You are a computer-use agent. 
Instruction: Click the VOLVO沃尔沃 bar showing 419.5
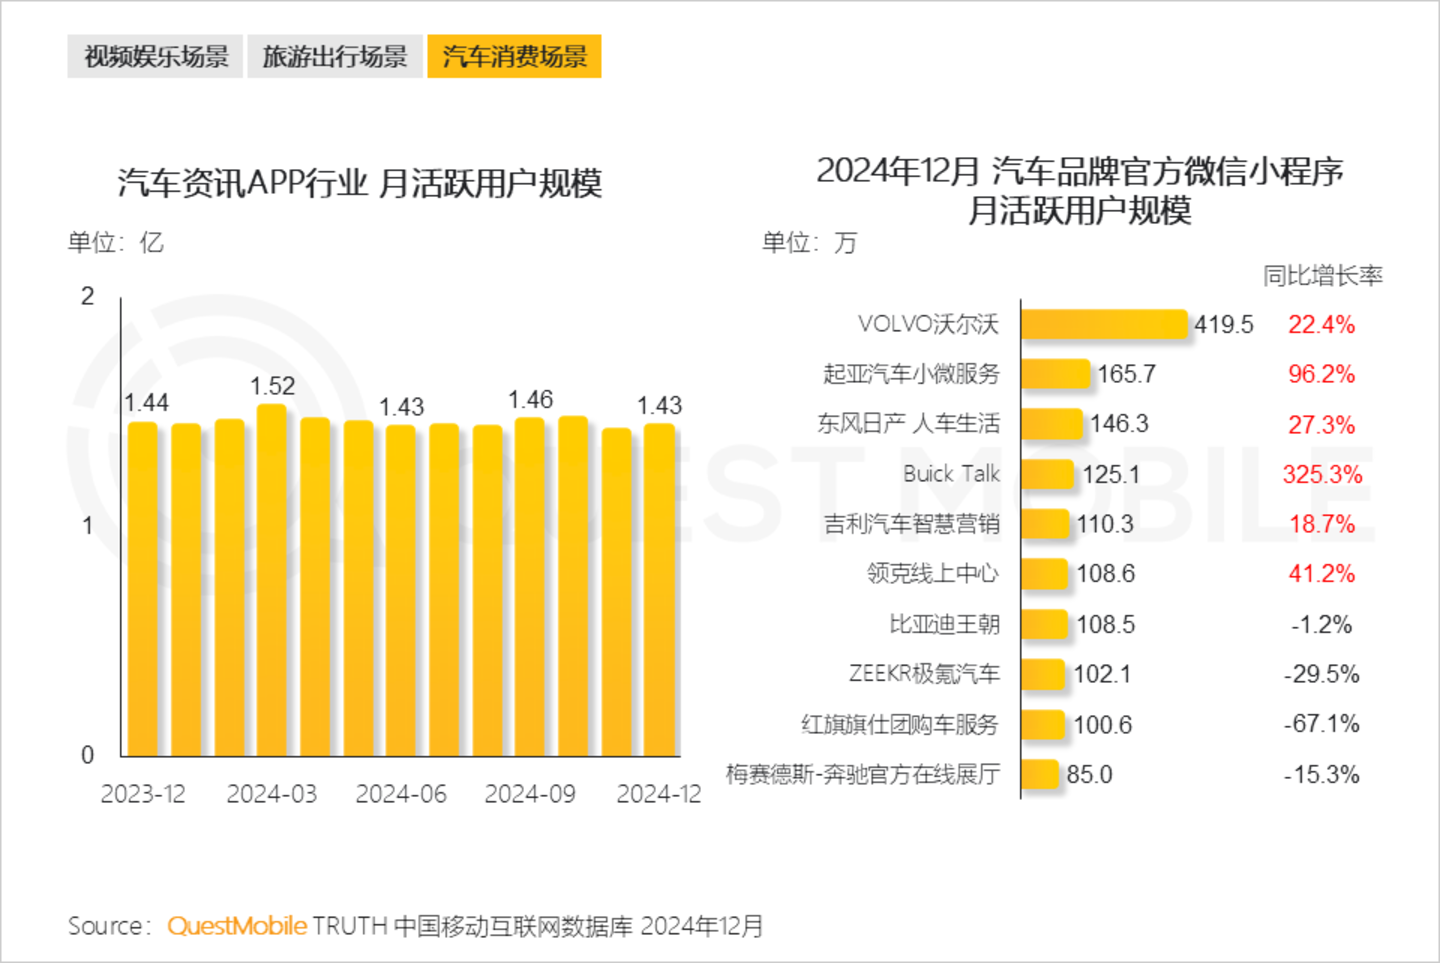[x=1104, y=325]
